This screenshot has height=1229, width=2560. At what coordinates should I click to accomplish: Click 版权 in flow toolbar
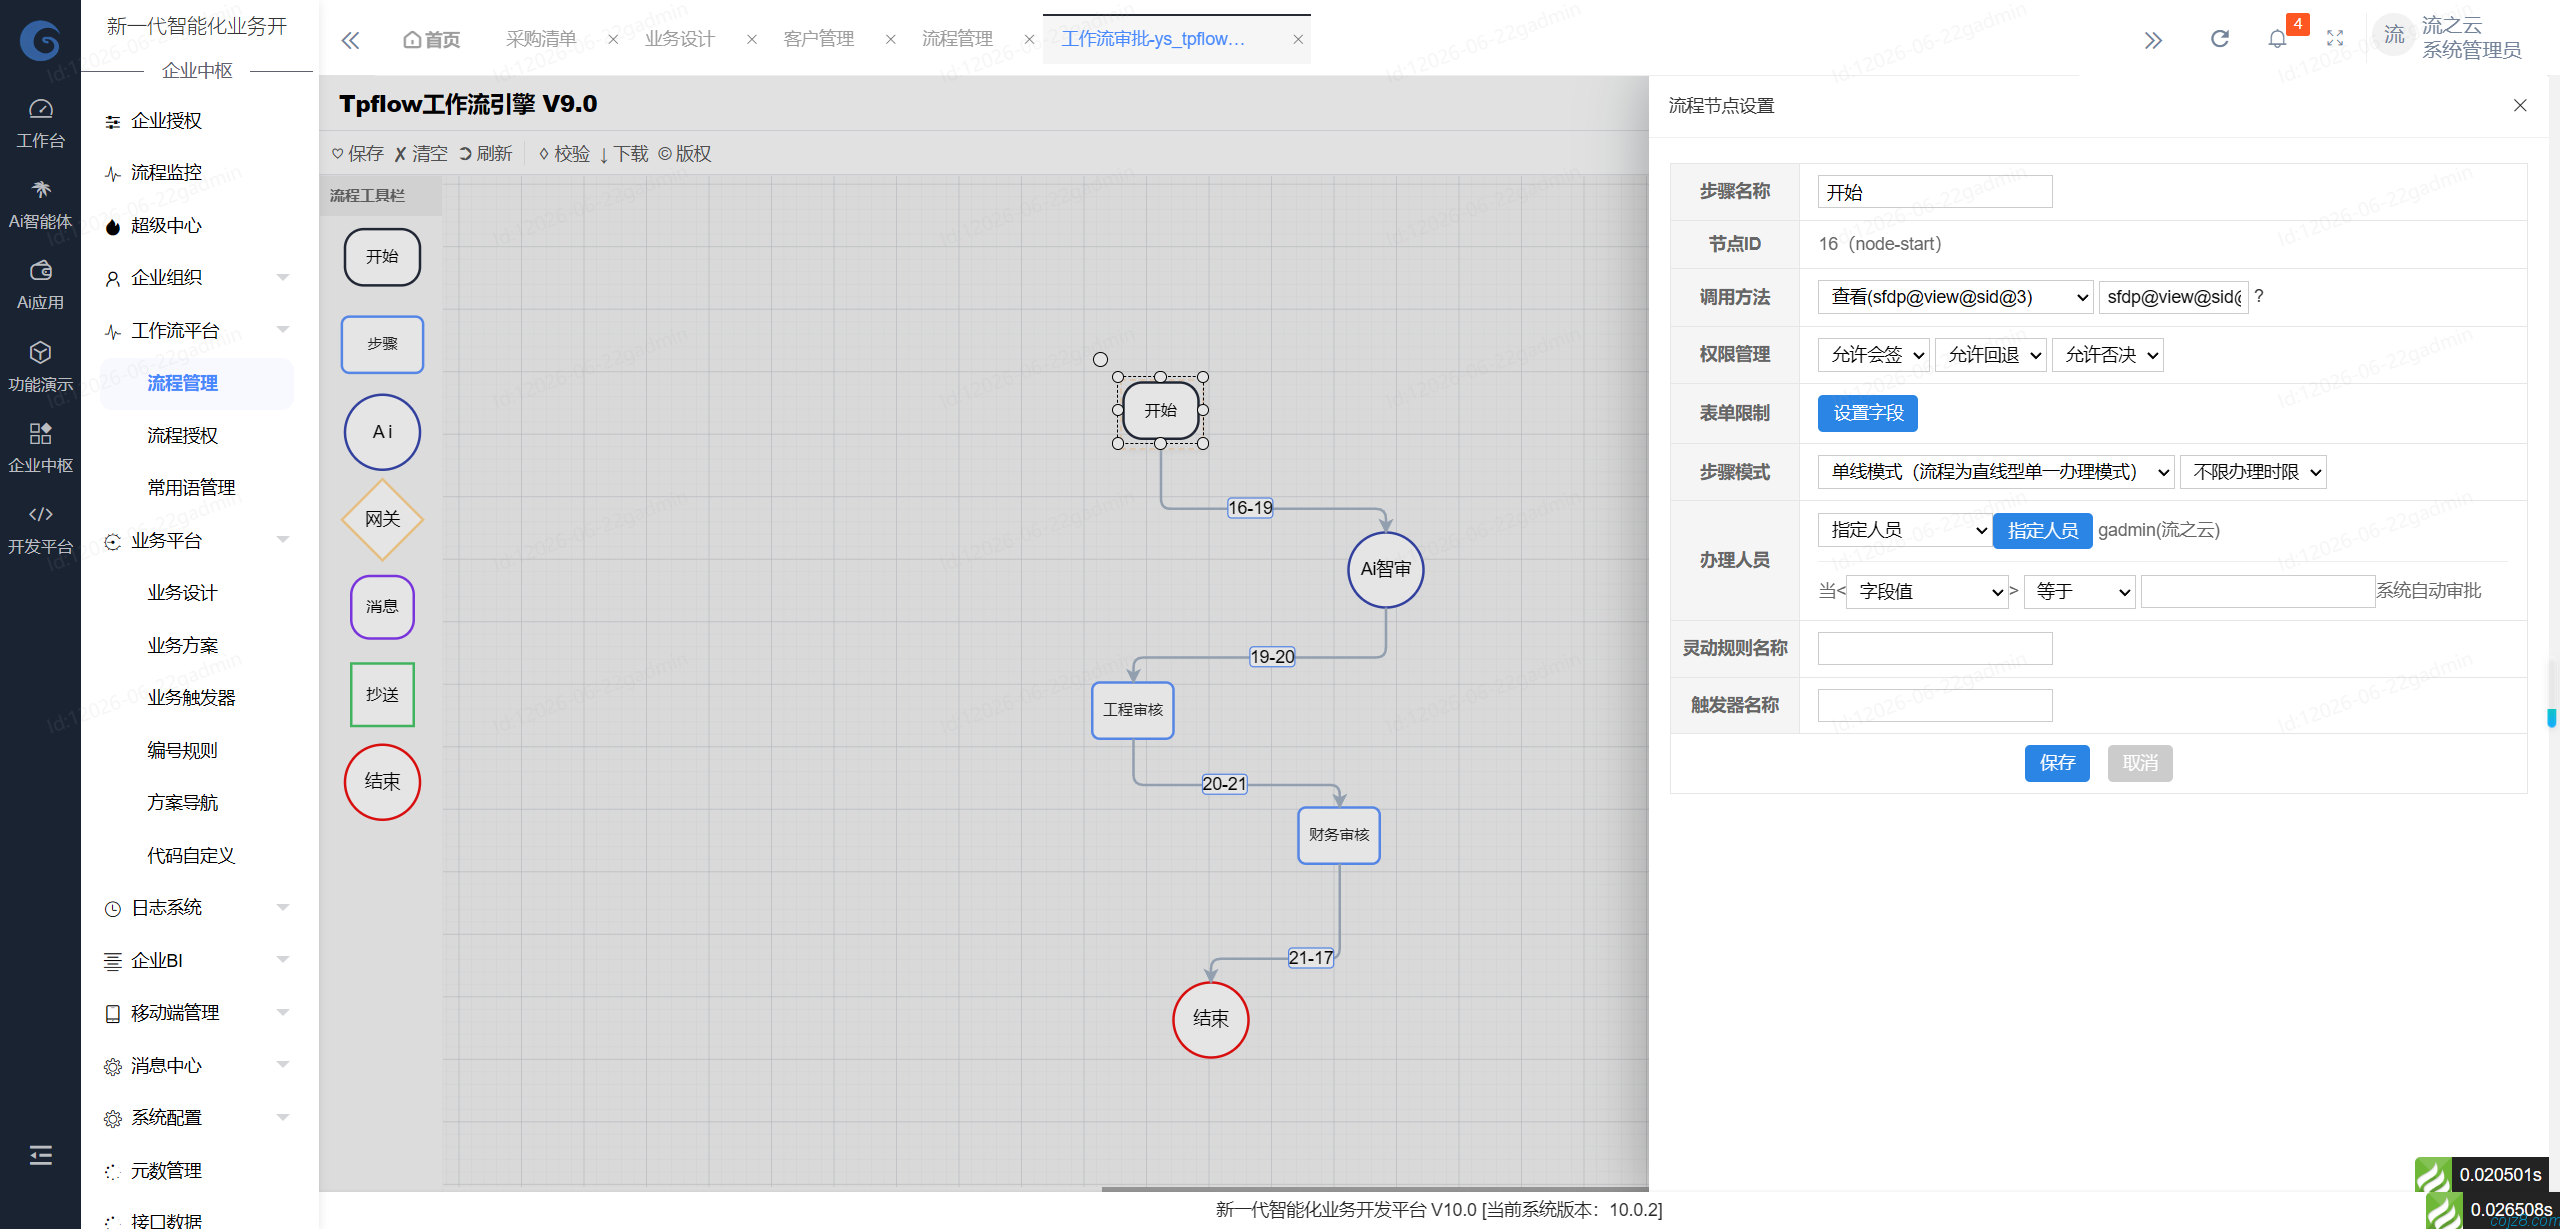(x=685, y=154)
